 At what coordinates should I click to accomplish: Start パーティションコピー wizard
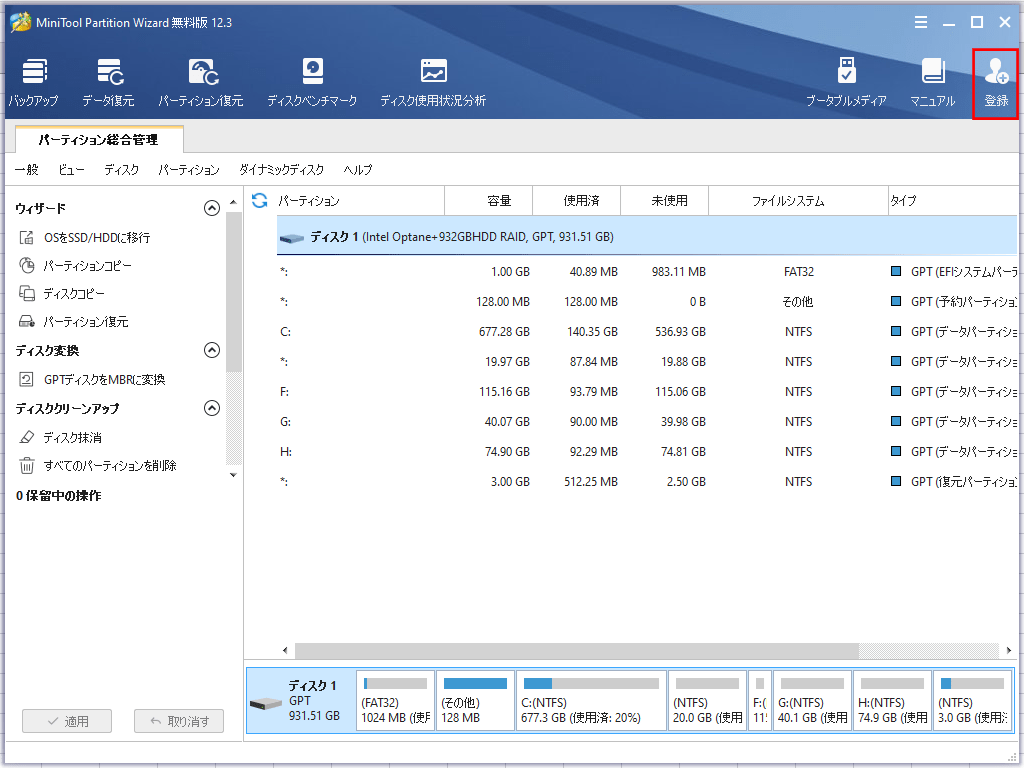(76, 266)
